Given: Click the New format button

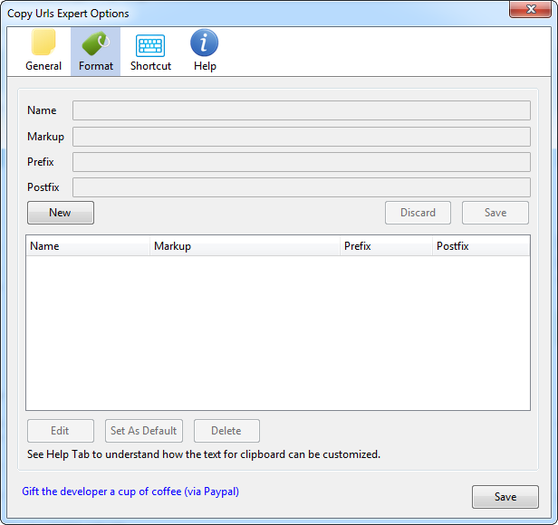Looking at the screenshot, I should tap(60, 212).
